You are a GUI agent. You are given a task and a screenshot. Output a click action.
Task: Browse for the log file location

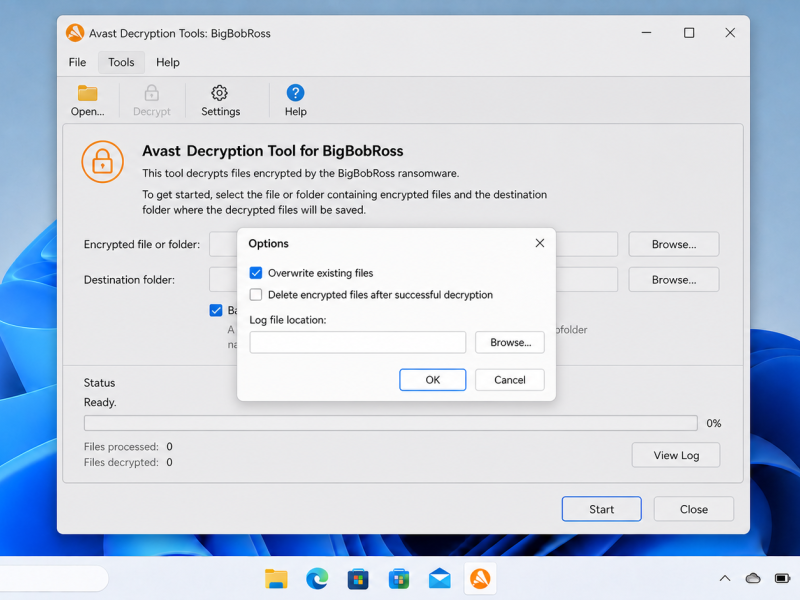point(510,342)
